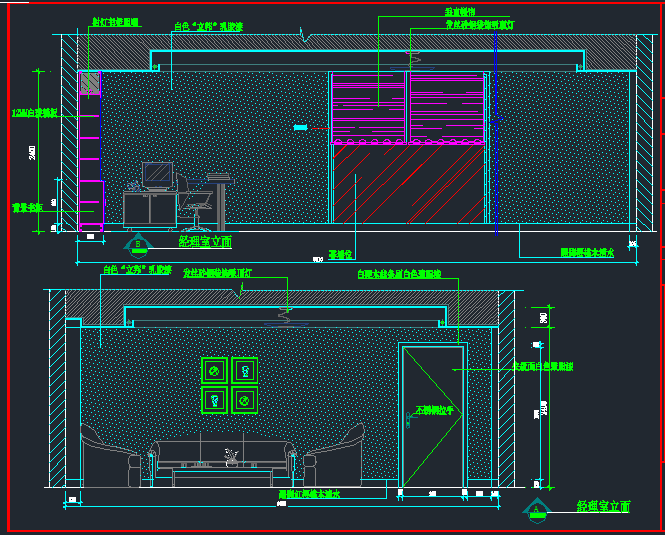Select the white door-face annotation right of the door
The height and width of the screenshot is (535, 665).
pyautogui.click(x=543, y=366)
